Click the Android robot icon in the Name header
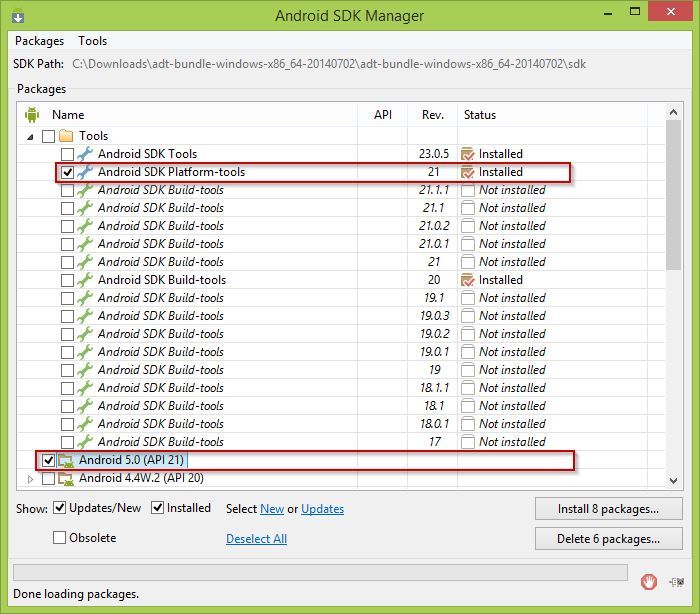 (x=32, y=115)
